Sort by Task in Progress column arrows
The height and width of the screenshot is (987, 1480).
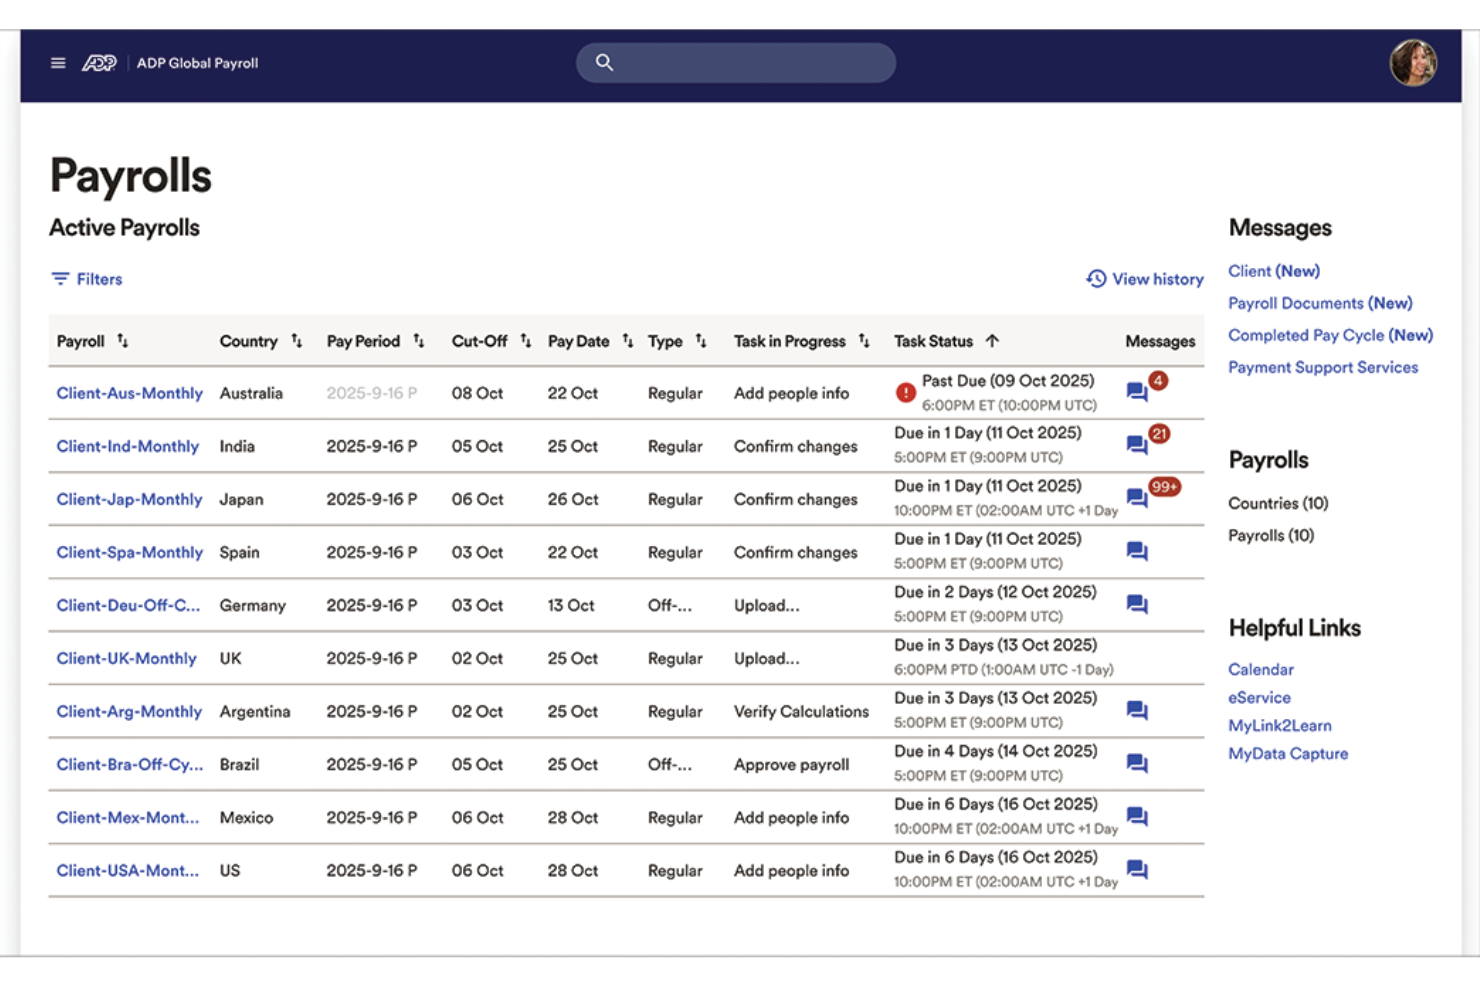[864, 341]
